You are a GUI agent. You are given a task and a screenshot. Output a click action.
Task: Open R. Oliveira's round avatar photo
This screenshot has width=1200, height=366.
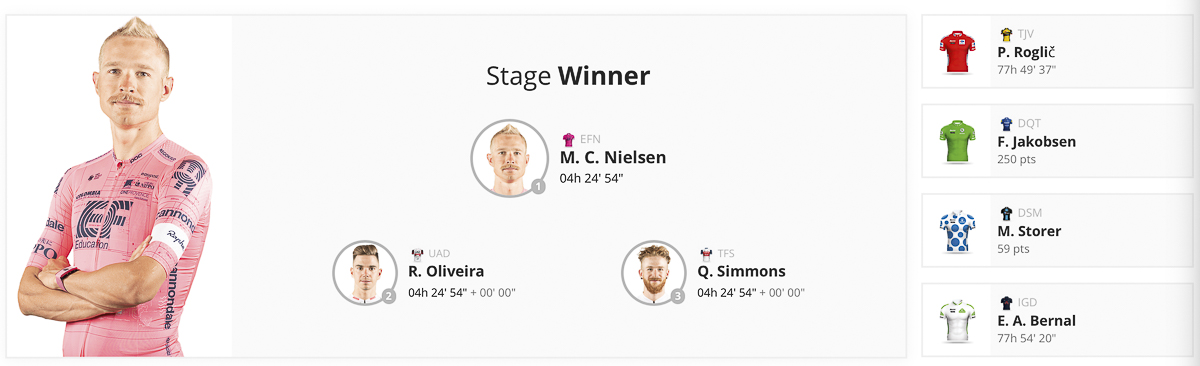pyautogui.click(x=365, y=271)
